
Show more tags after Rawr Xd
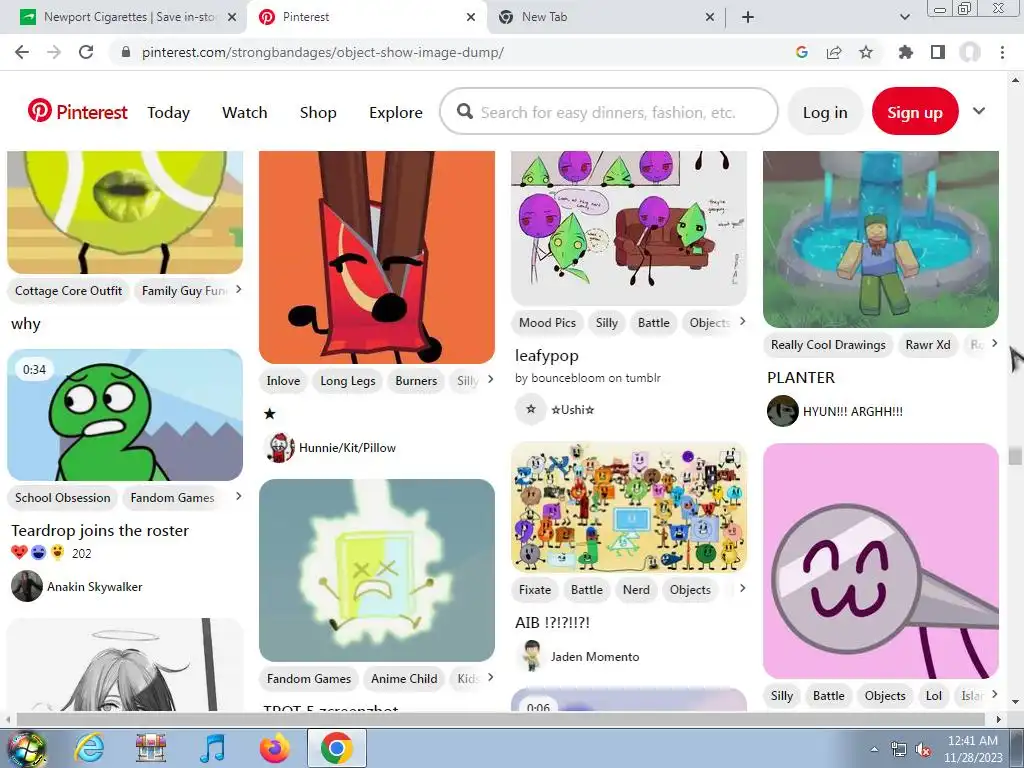[x=995, y=344]
